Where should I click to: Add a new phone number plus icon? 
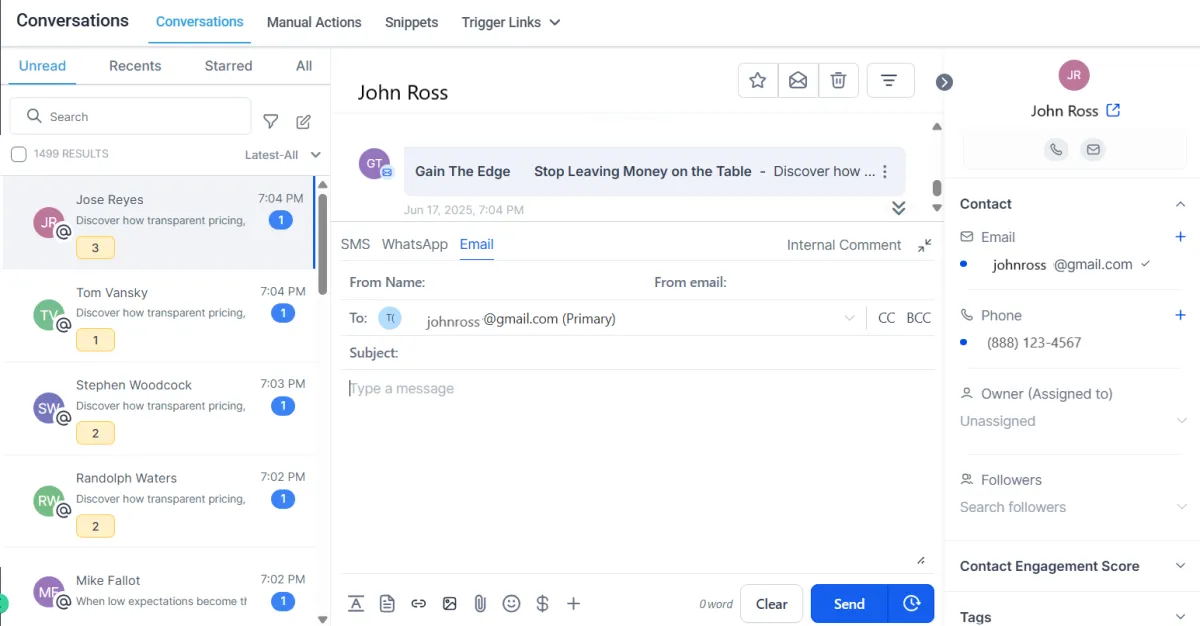coord(1180,315)
